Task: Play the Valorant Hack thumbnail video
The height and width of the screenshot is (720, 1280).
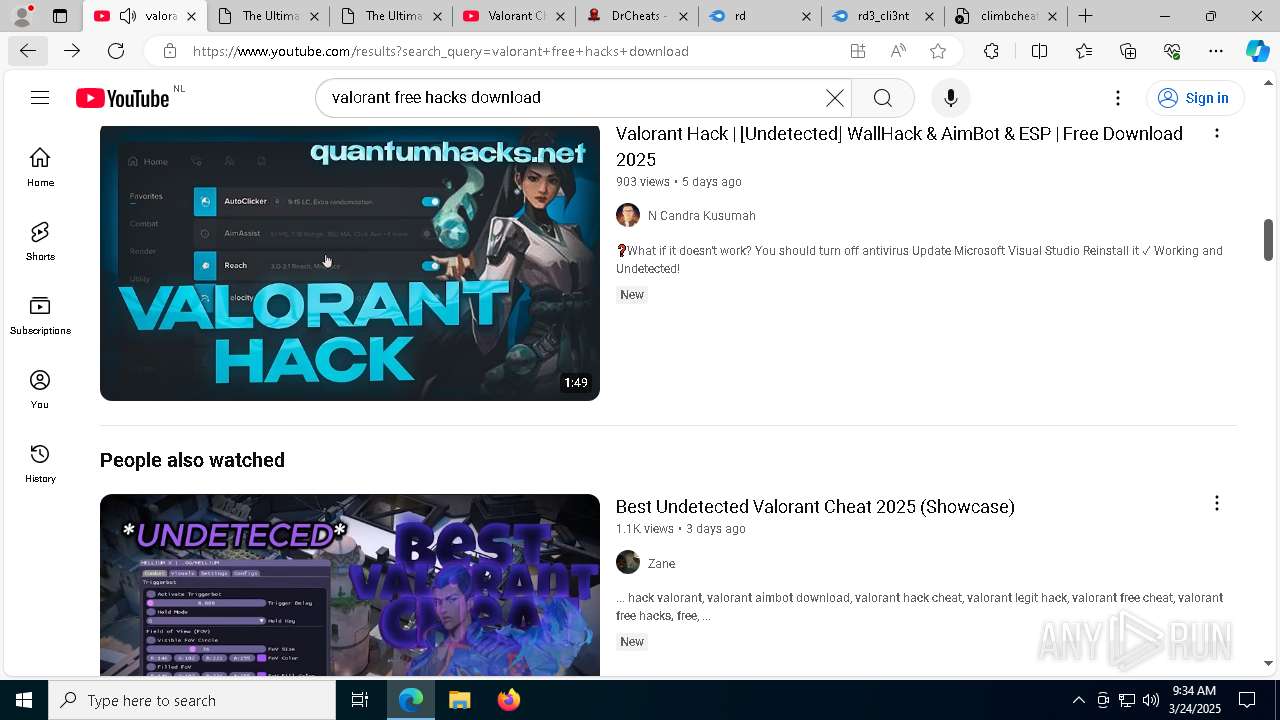Action: tap(350, 263)
